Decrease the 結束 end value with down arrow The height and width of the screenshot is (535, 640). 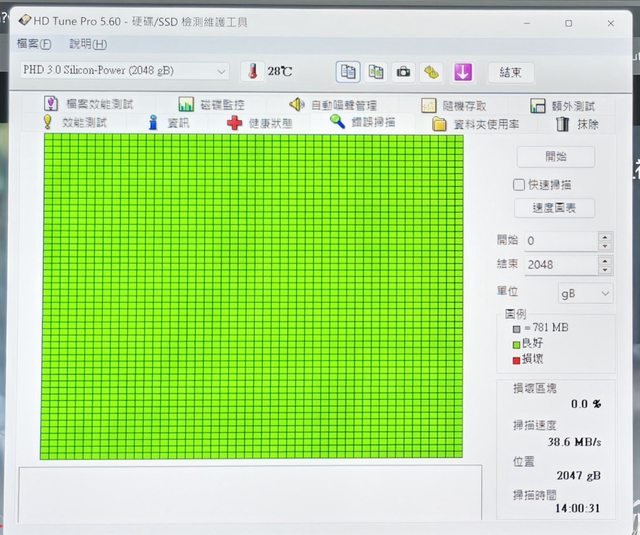604,269
